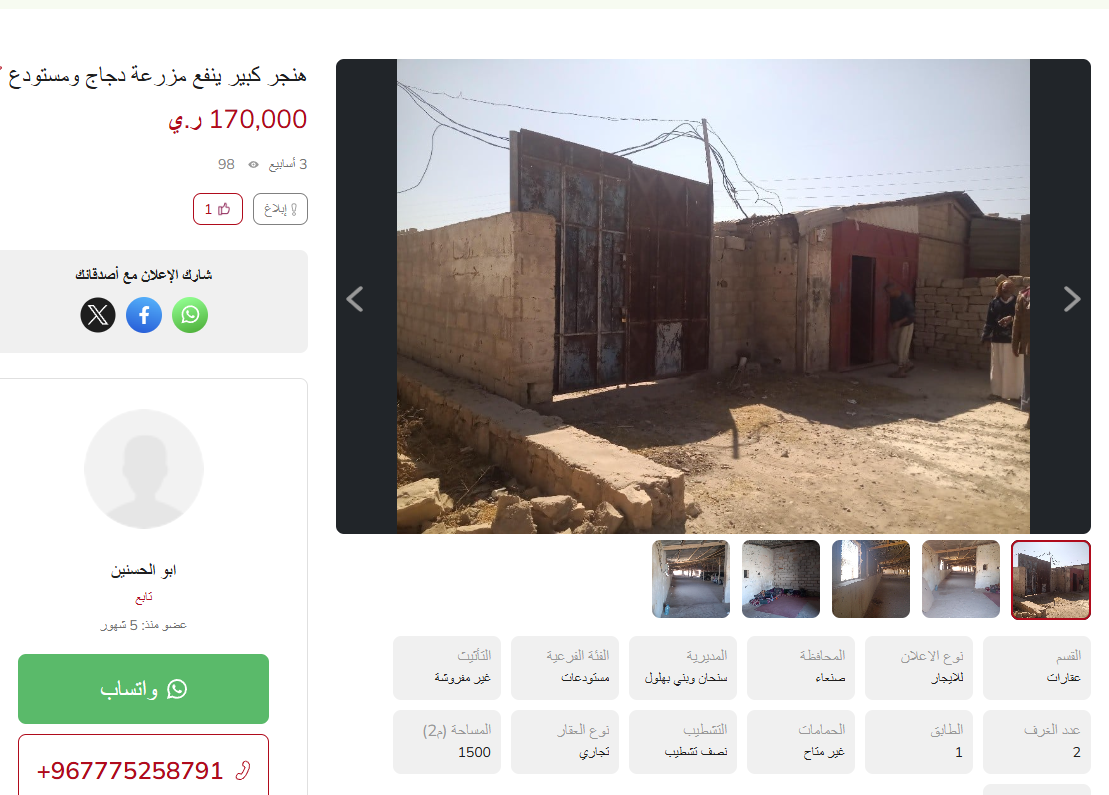This screenshot has width=1109, height=795.
Task: Click the مستودعات subcategory tag
Action: (x=585, y=678)
